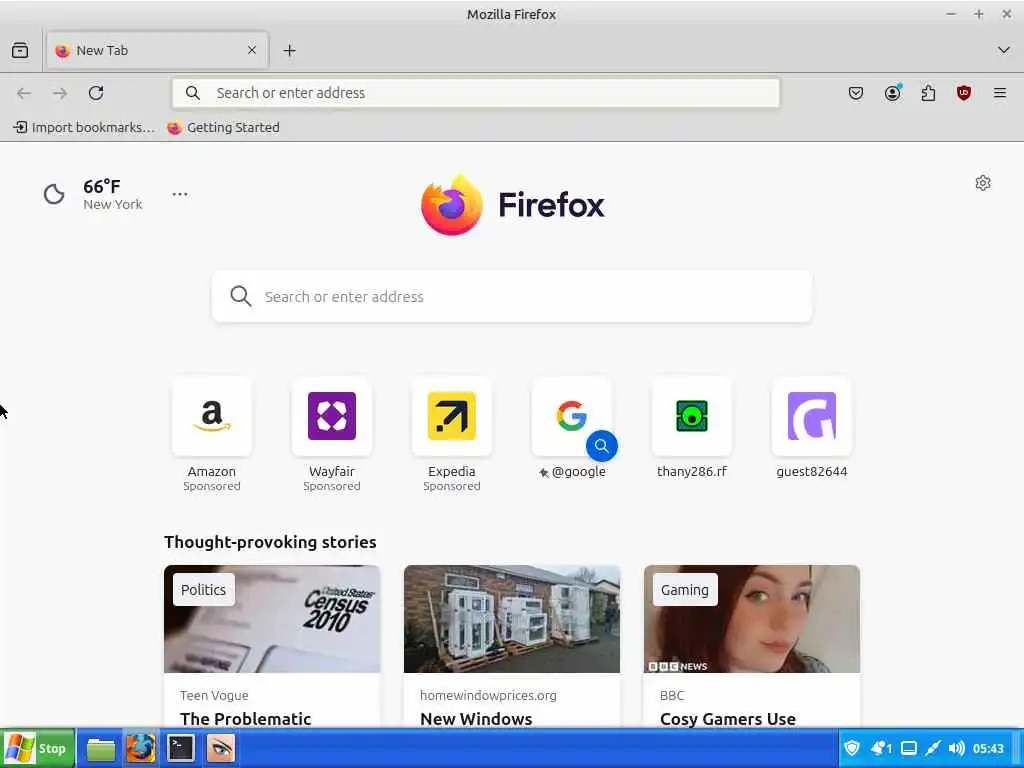Open the BBC gaming story image
Screen dimensions: 1024x768
[x=752, y=619]
